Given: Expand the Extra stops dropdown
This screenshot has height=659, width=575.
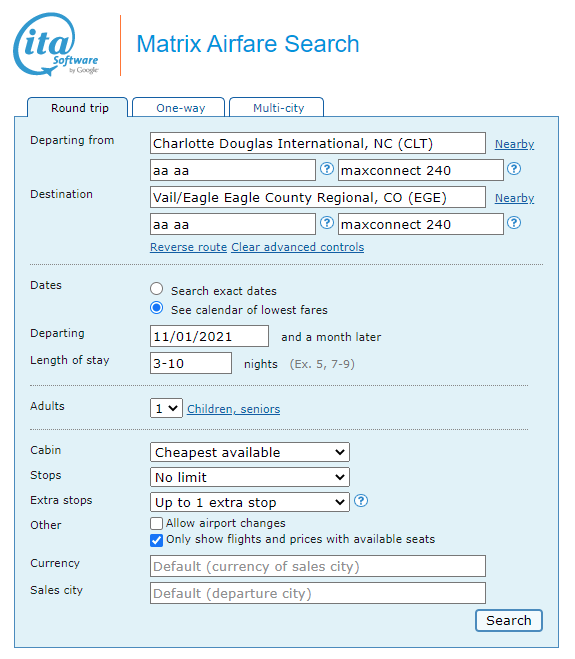Looking at the screenshot, I should click(x=250, y=502).
